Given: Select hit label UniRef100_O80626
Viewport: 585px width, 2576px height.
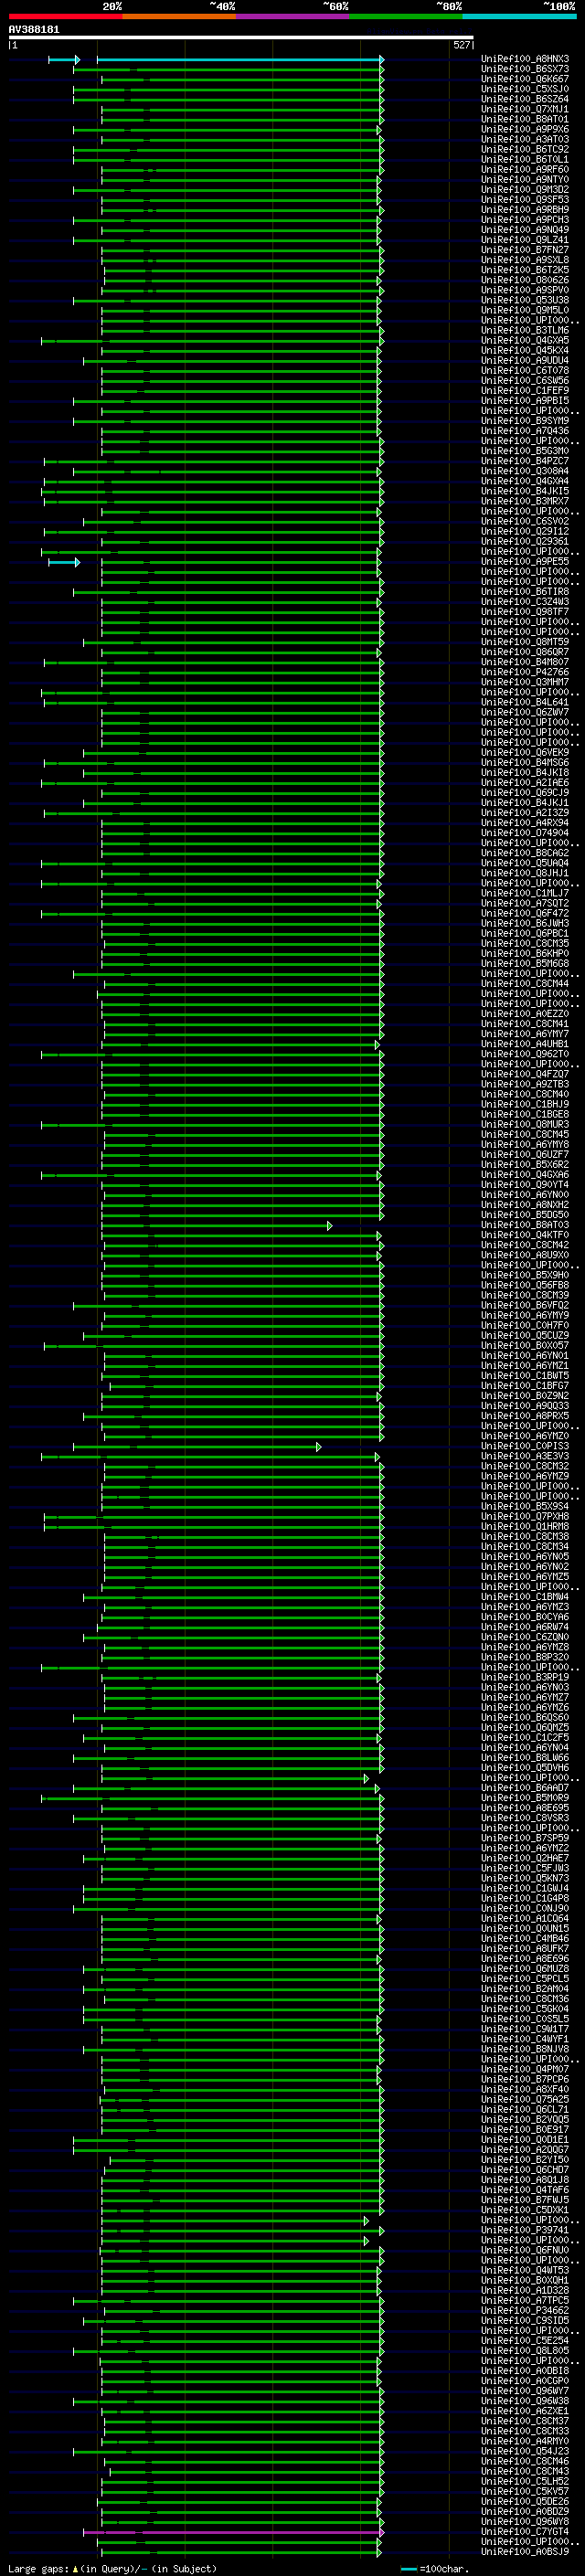Looking at the screenshot, I should coord(525,280).
